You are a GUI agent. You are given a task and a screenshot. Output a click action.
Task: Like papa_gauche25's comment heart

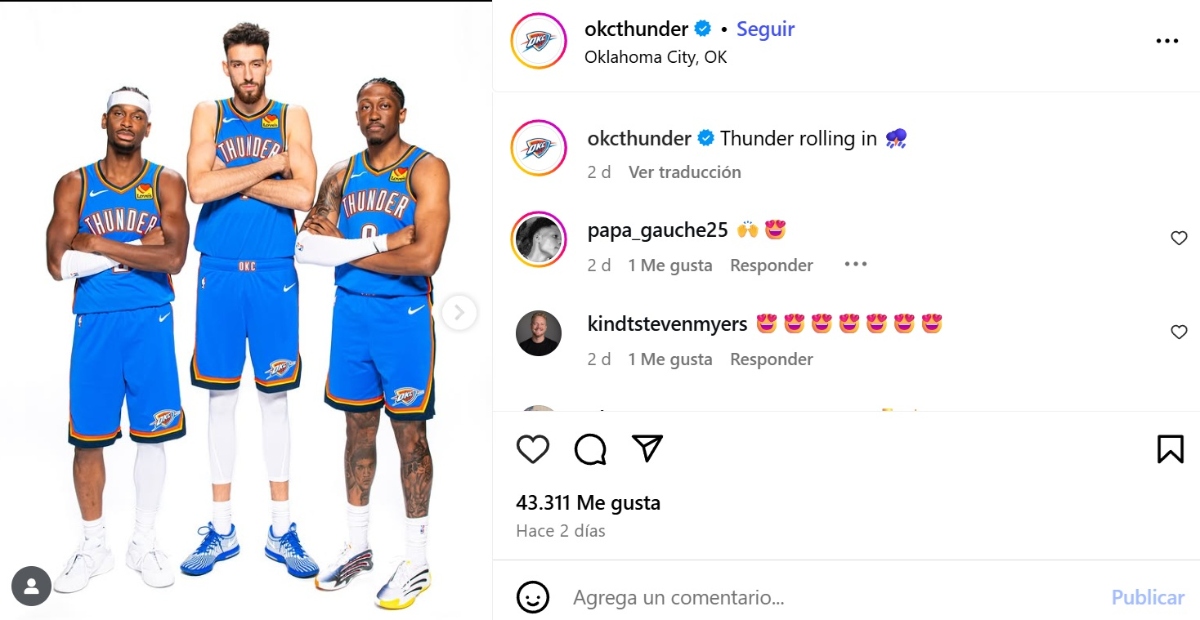click(1179, 238)
